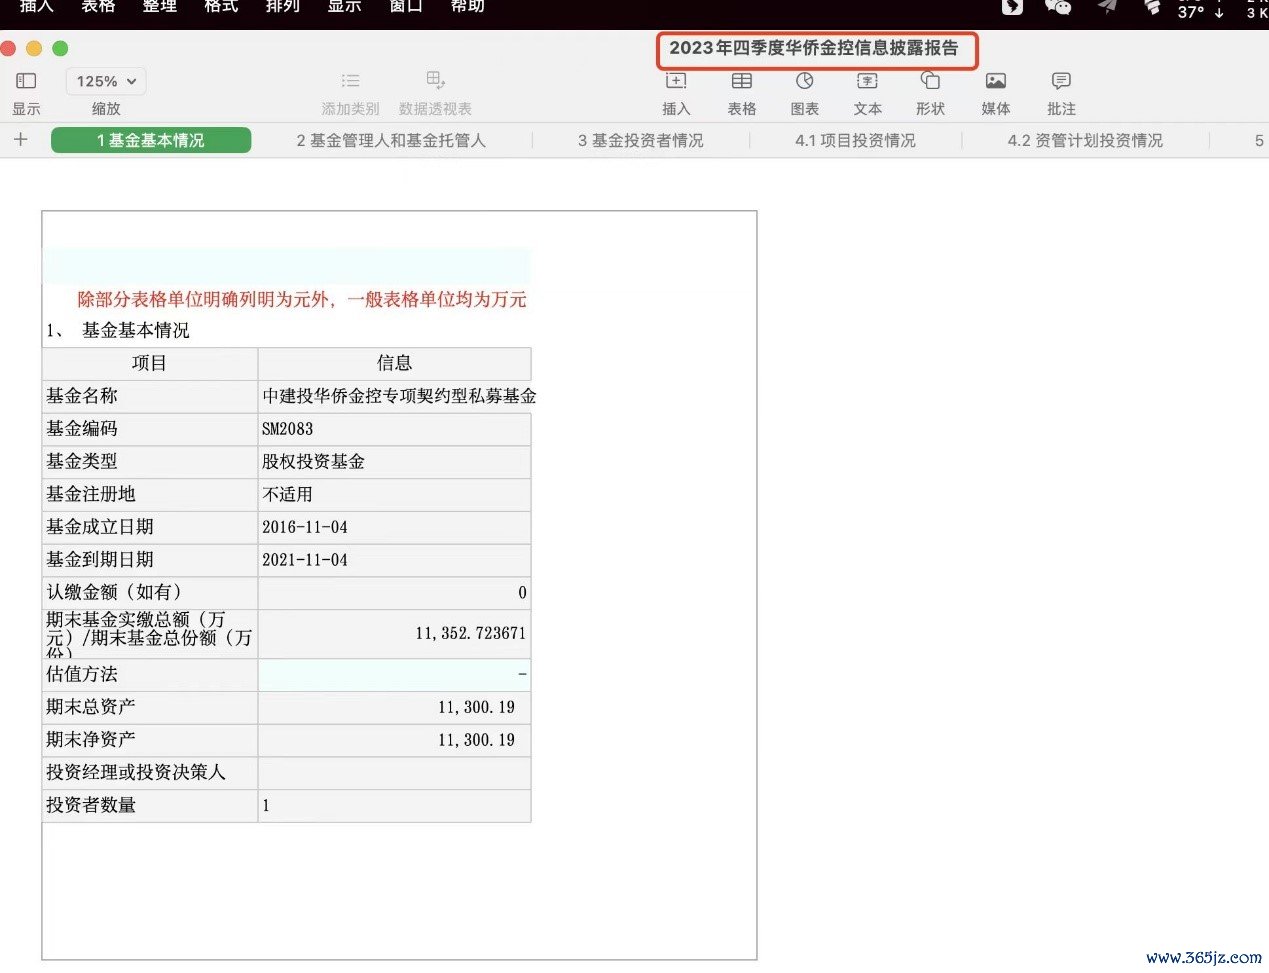The image size is (1269, 973).
Task: Click the 表格 (Table) toolbar icon
Action: click(x=741, y=81)
